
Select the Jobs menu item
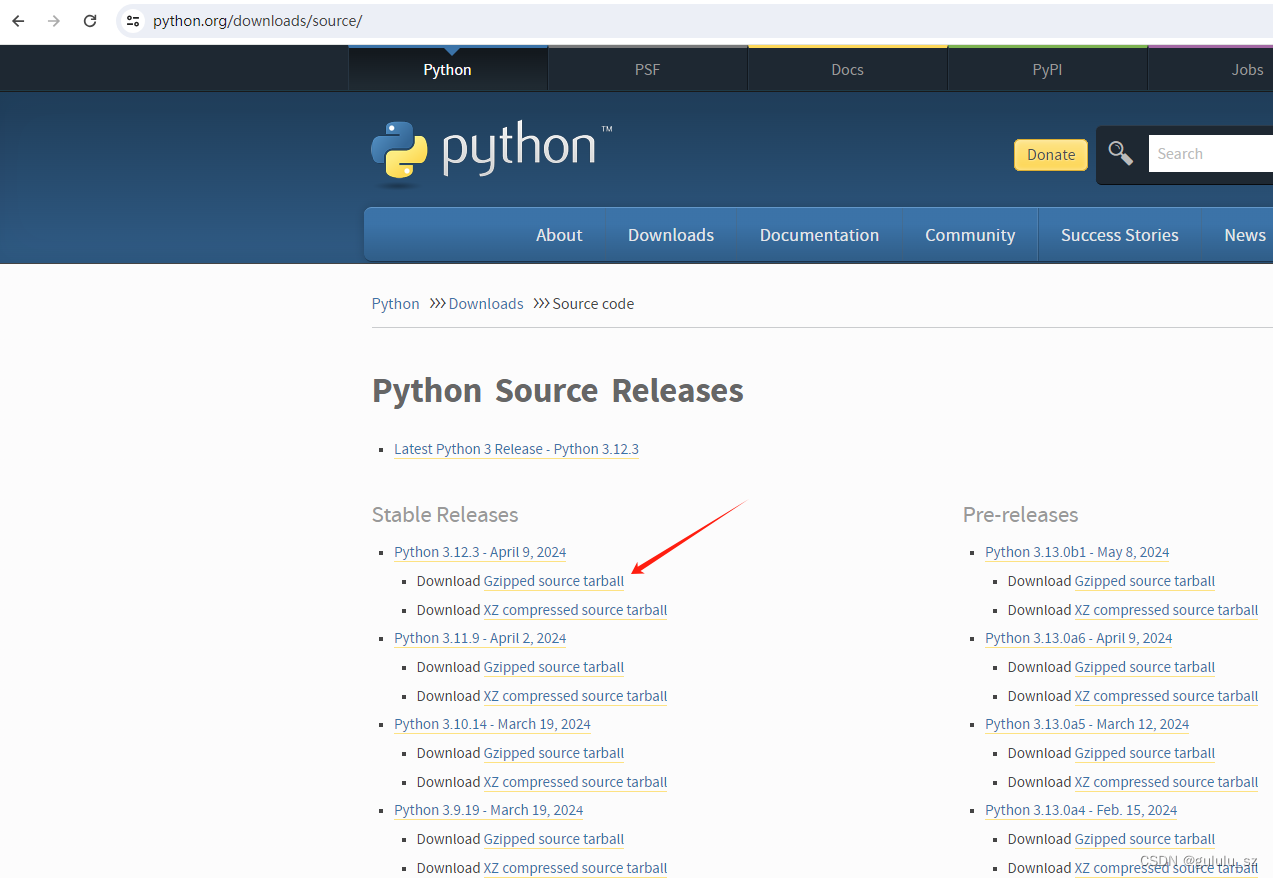point(1247,68)
